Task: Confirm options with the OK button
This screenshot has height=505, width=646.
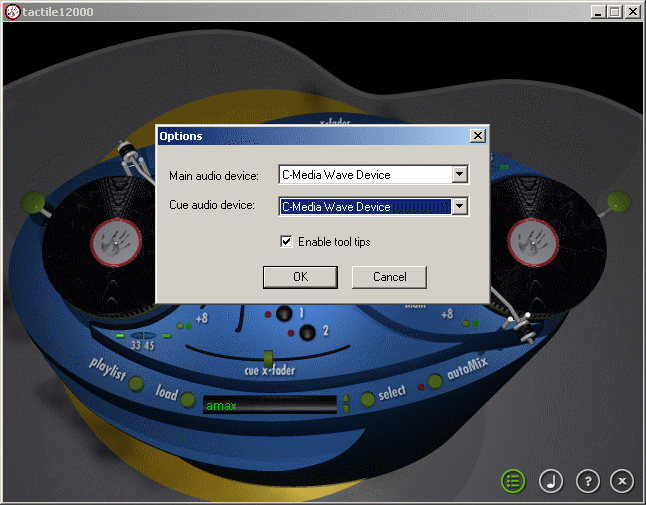Action: coord(300,277)
